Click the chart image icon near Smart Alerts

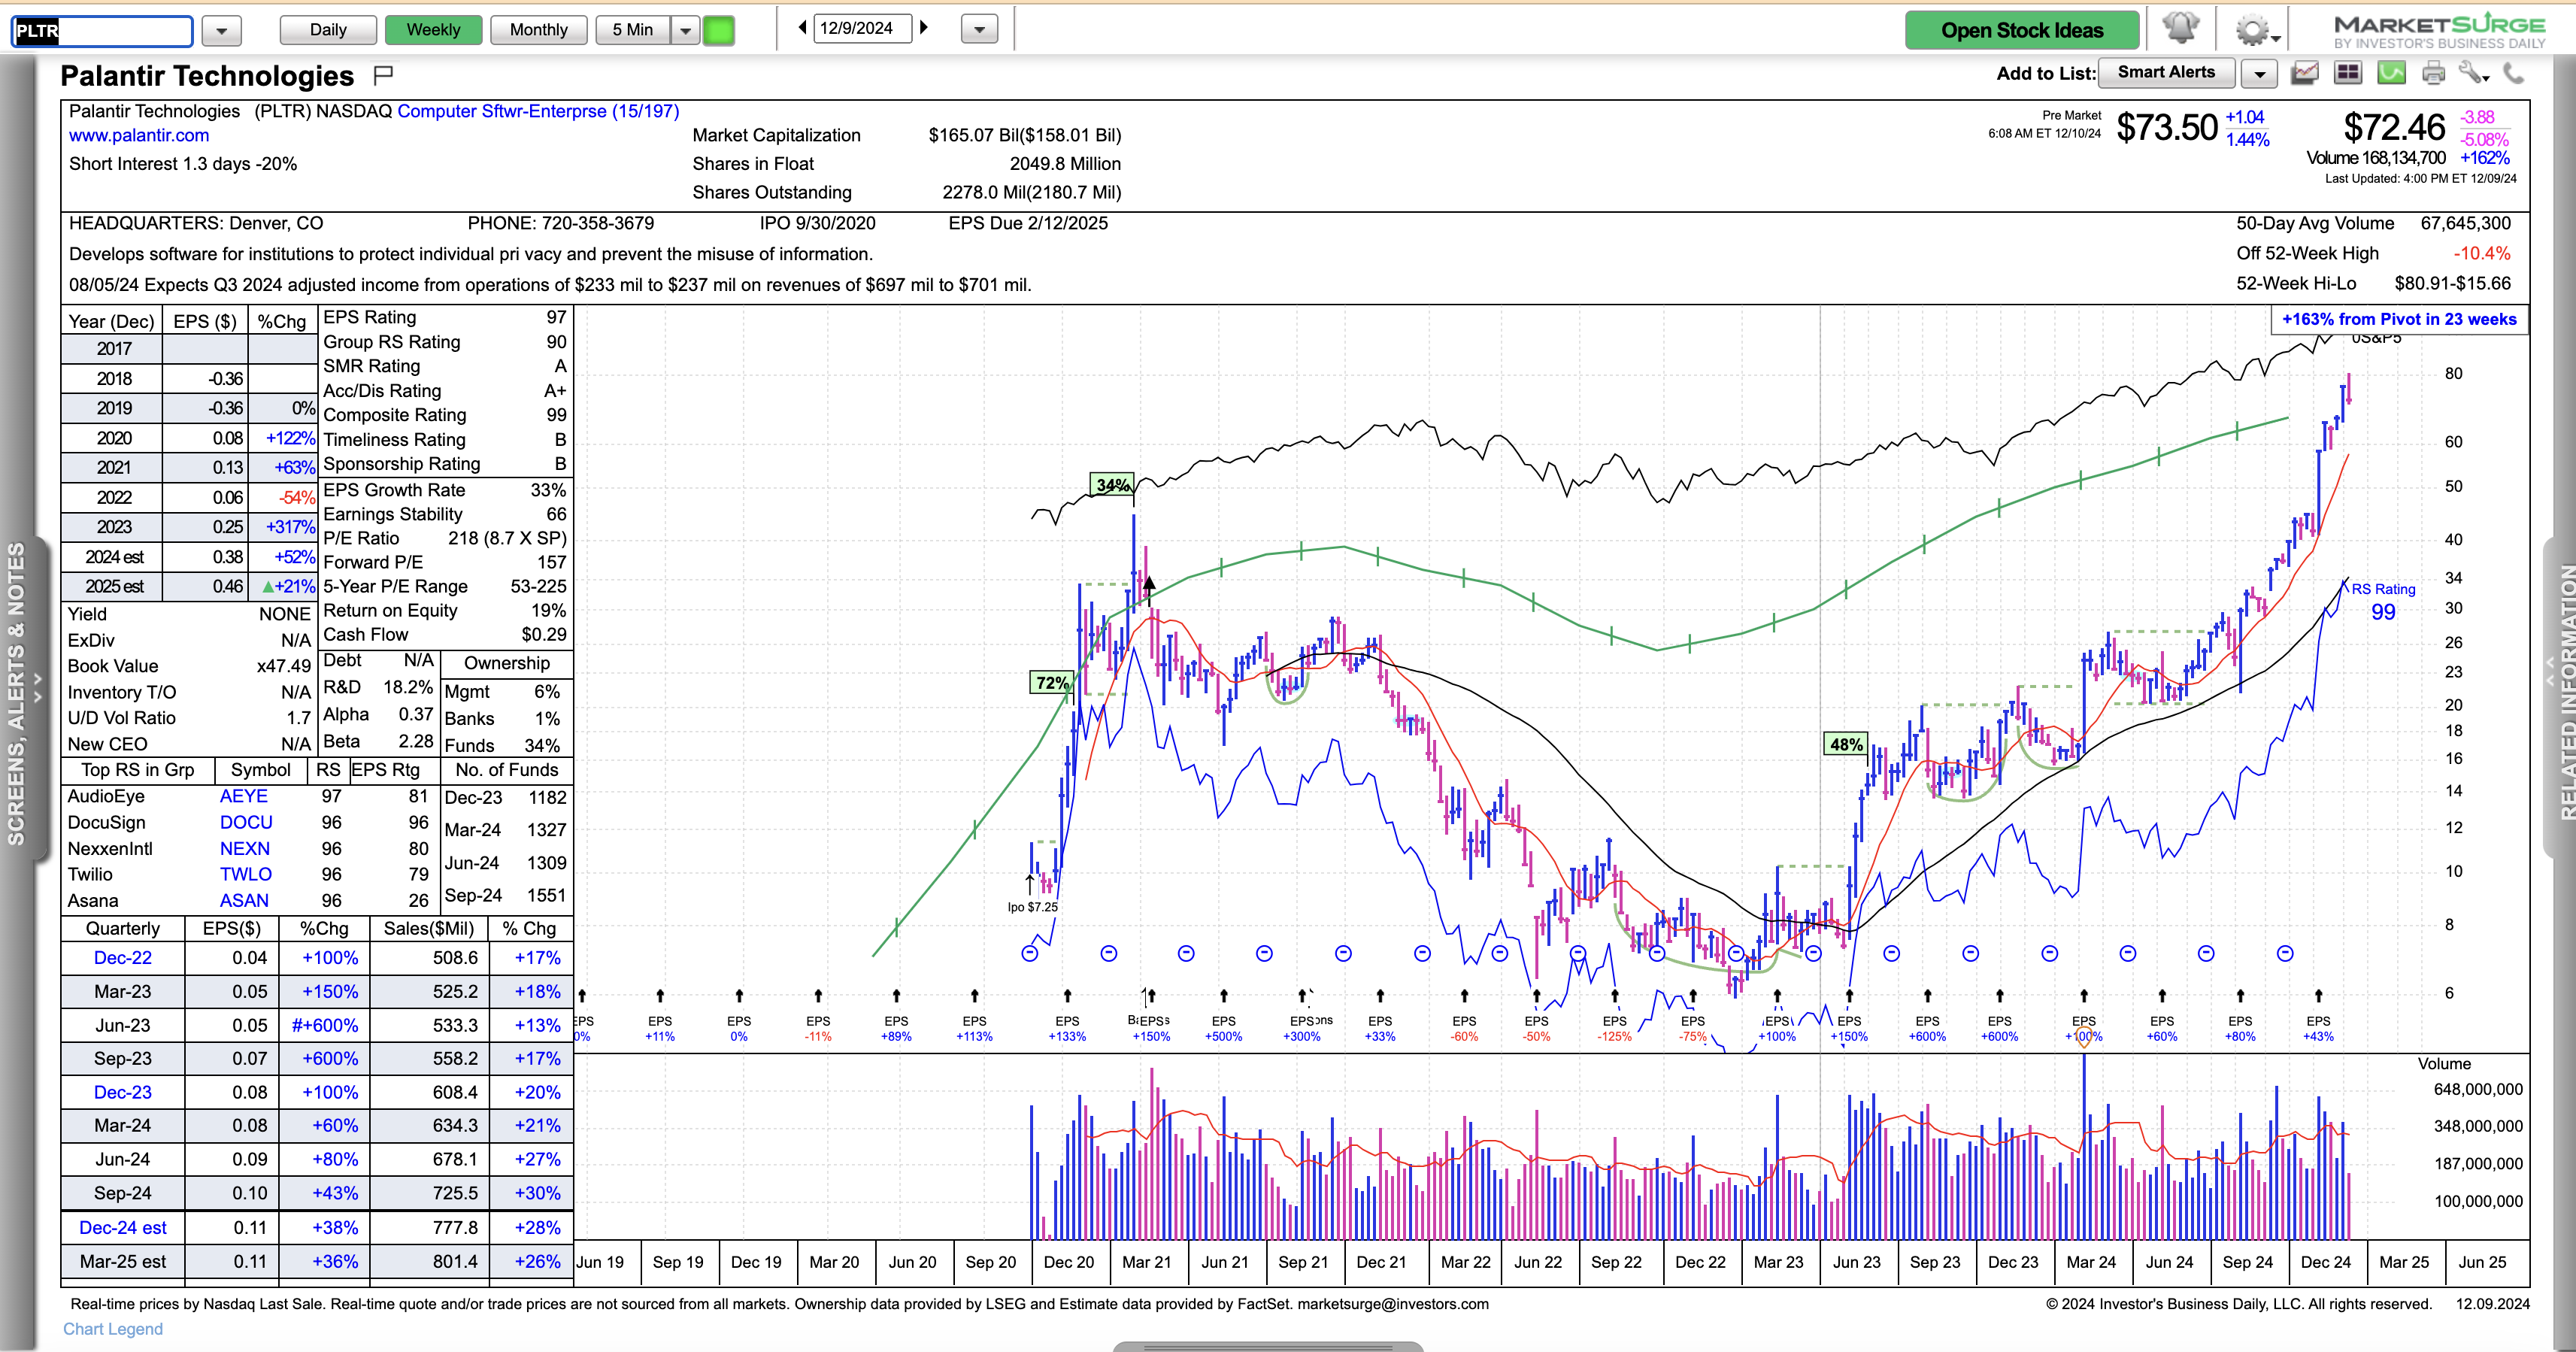(2305, 73)
